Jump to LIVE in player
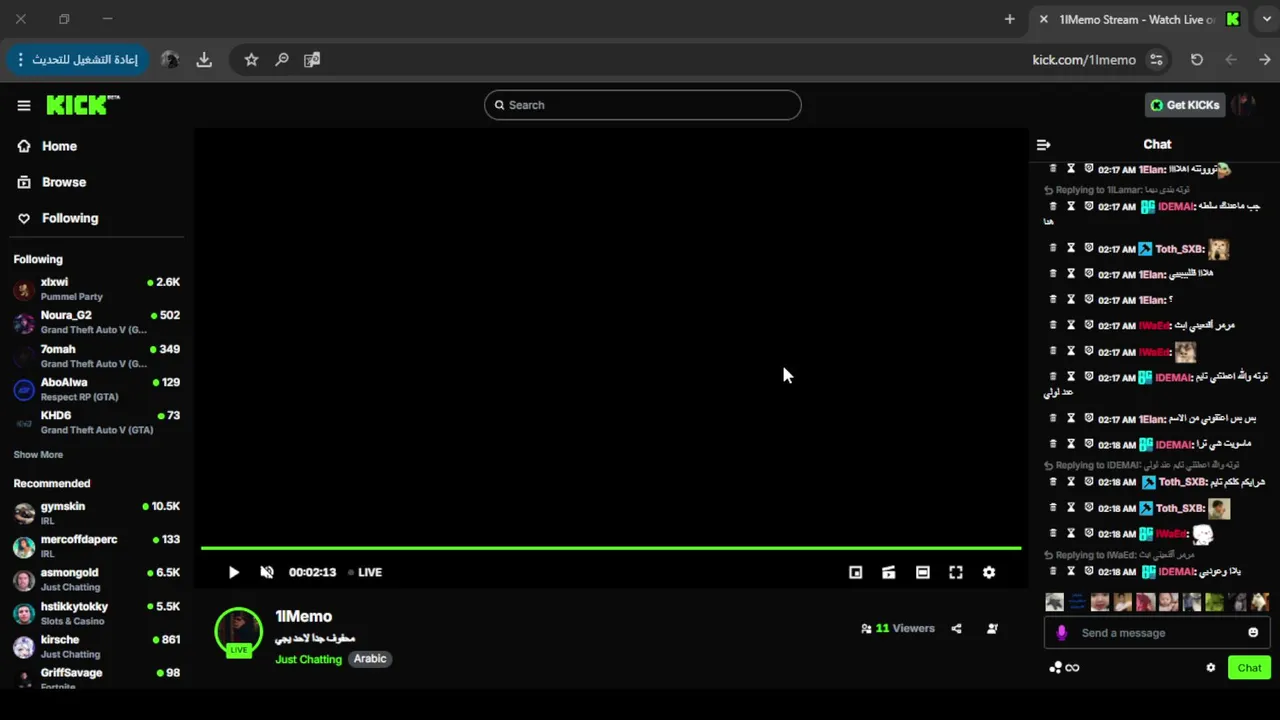This screenshot has width=1280, height=720. 365,573
